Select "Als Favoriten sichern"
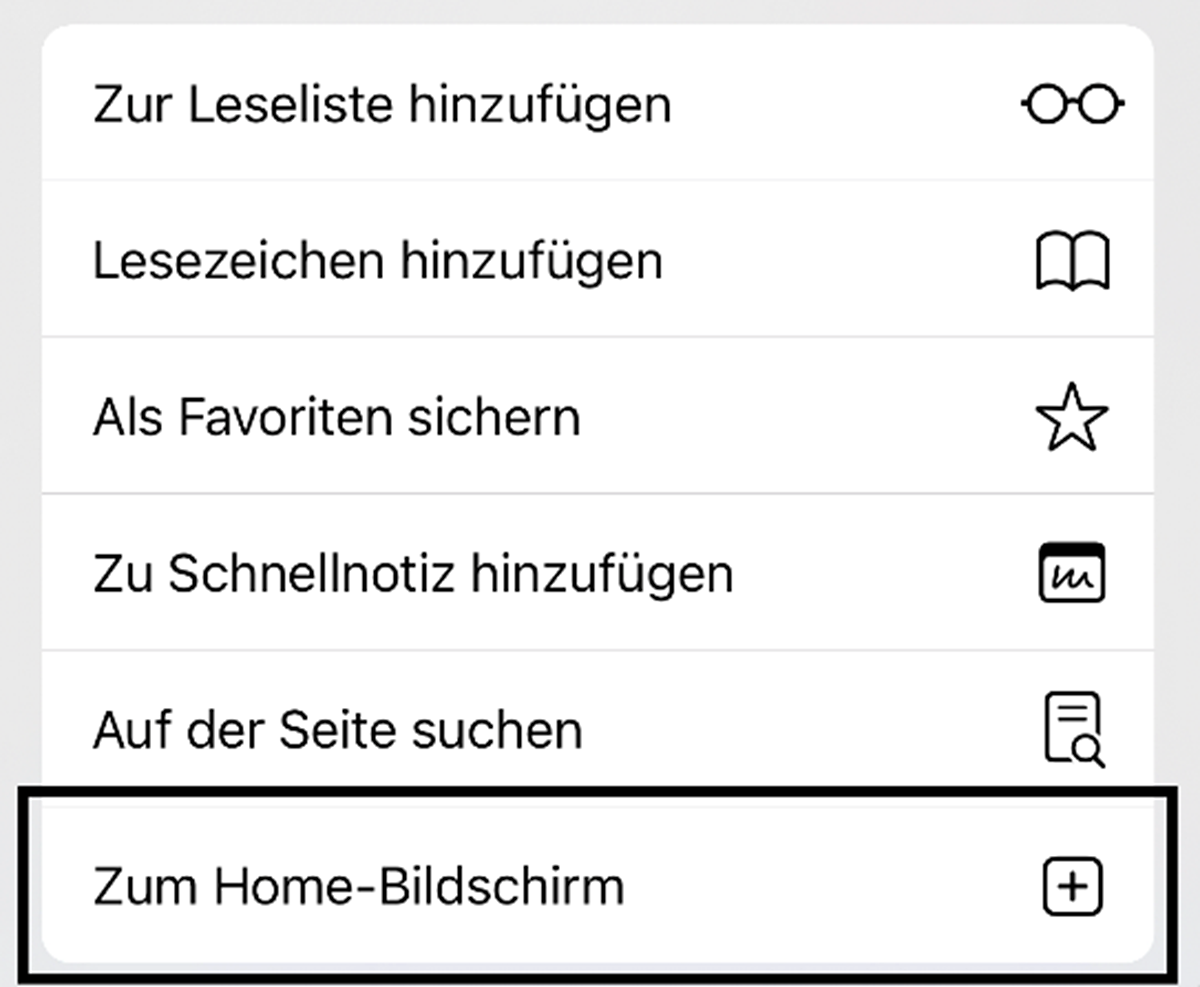The height and width of the screenshot is (987, 1200). [599, 416]
